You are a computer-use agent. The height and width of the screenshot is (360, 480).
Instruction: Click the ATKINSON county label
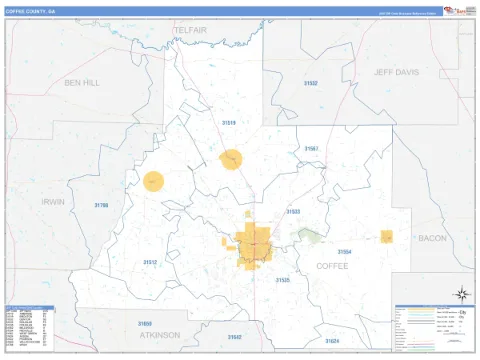(160, 335)
